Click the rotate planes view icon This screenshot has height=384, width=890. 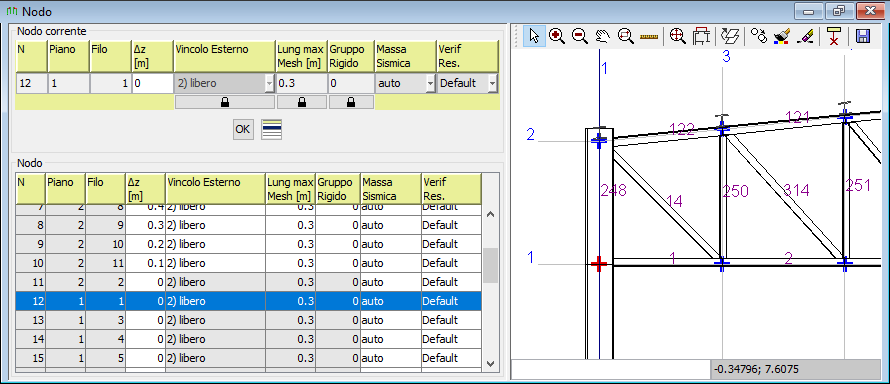tap(729, 36)
